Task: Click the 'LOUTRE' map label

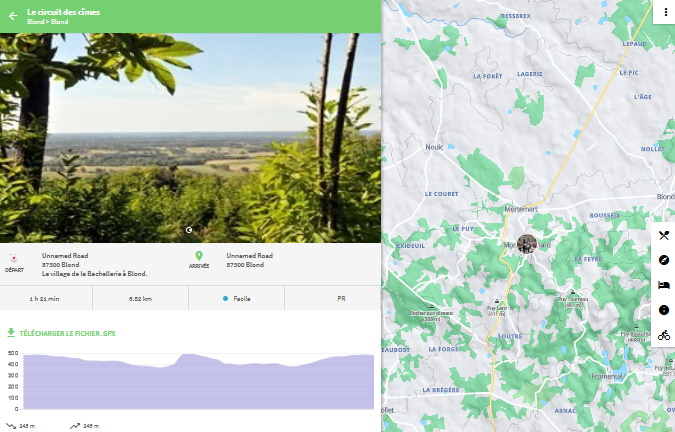Action: pyautogui.click(x=510, y=336)
